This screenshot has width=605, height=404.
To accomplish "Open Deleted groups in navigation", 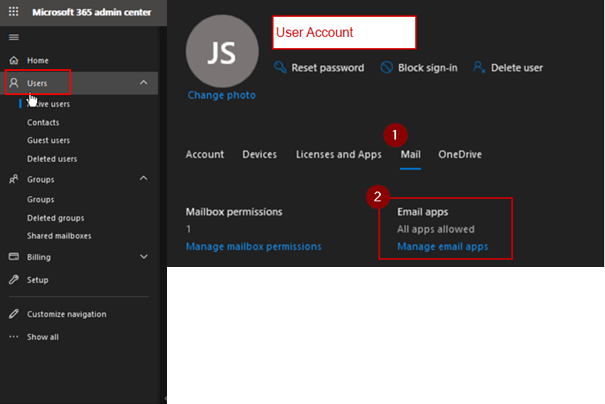I will pyautogui.click(x=56, y=218).
